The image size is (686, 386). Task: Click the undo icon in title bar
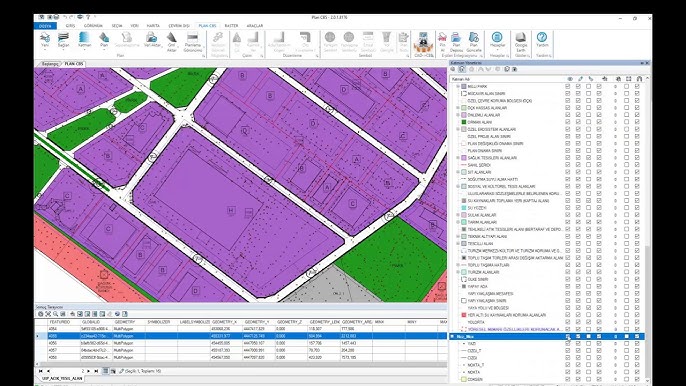(x=65, y=18)
